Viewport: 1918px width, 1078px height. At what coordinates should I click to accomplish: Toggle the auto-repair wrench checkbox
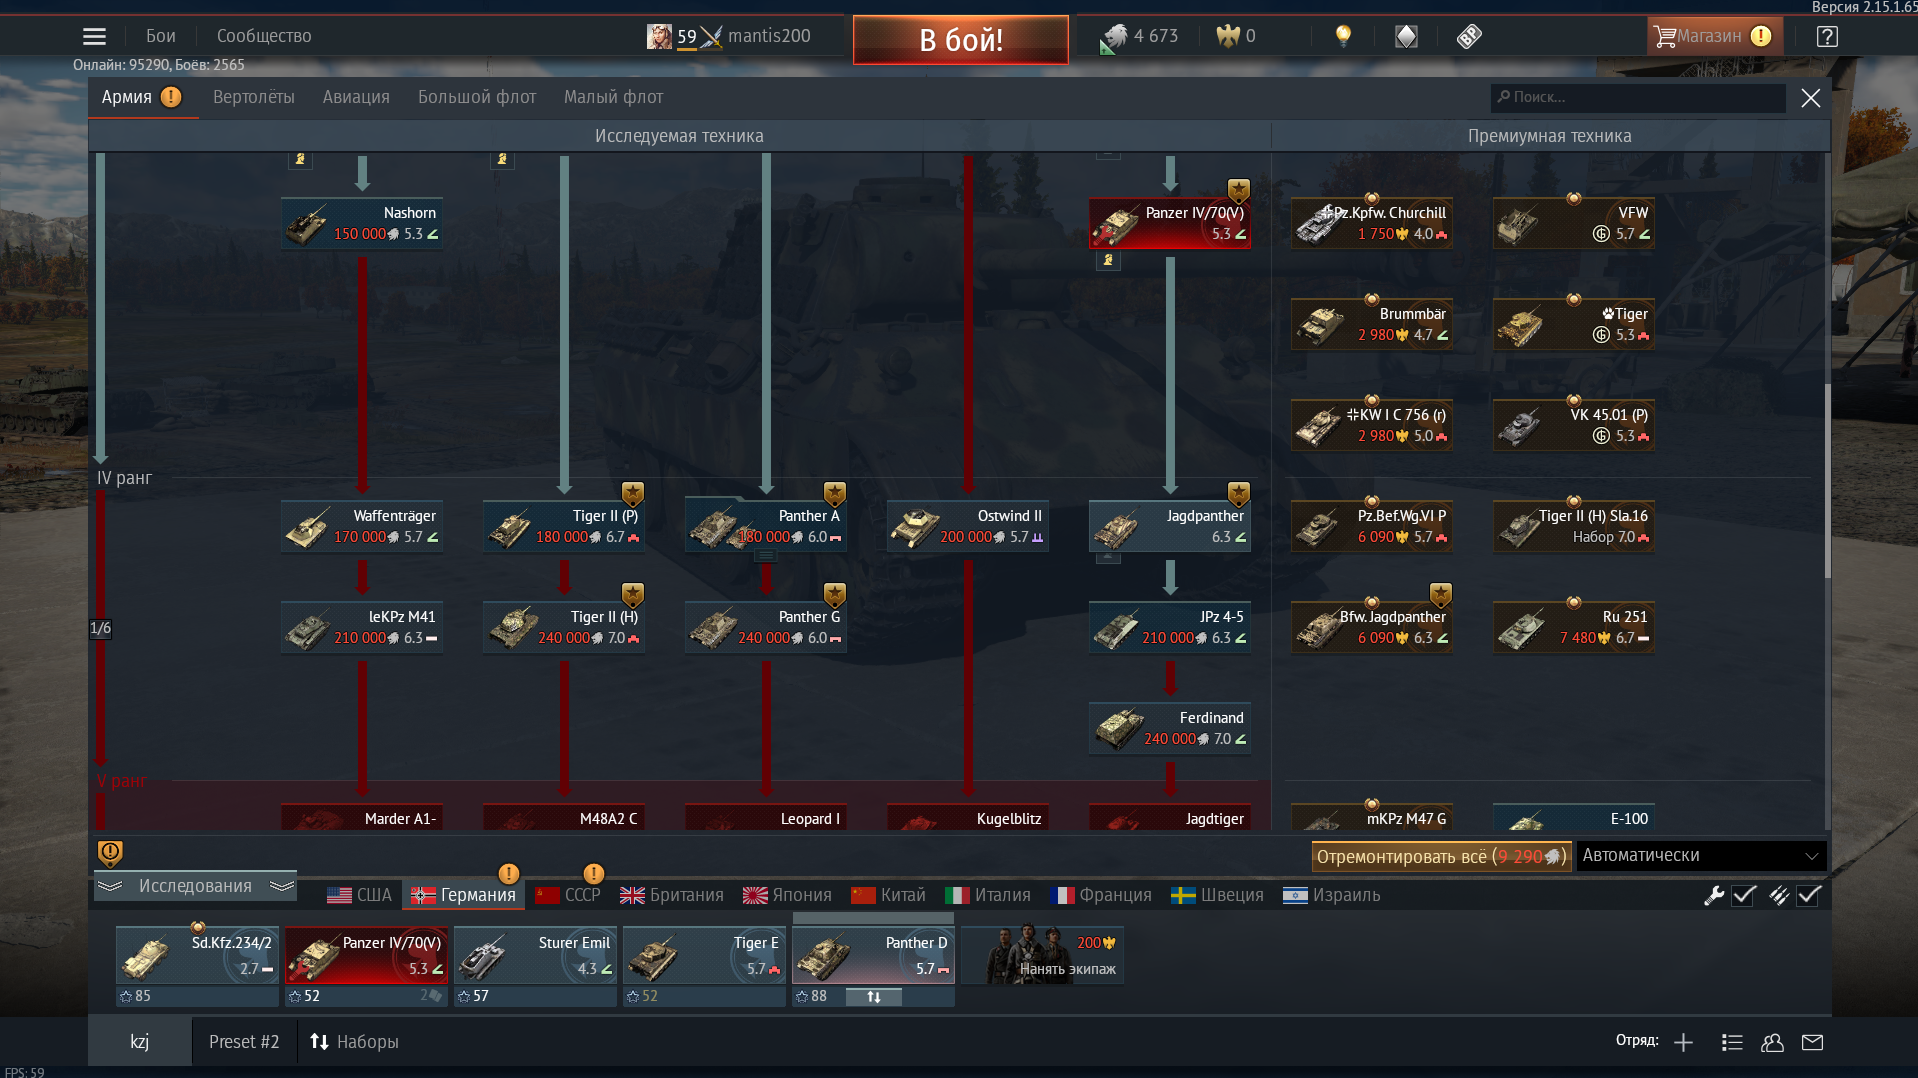point(1743,895)
